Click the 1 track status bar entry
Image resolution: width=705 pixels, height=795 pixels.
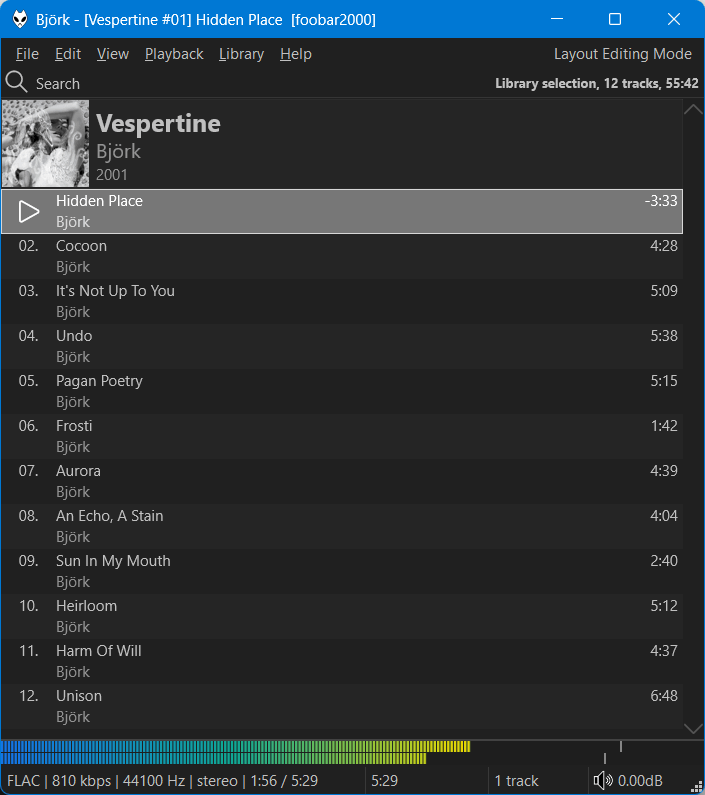(516, 781)
